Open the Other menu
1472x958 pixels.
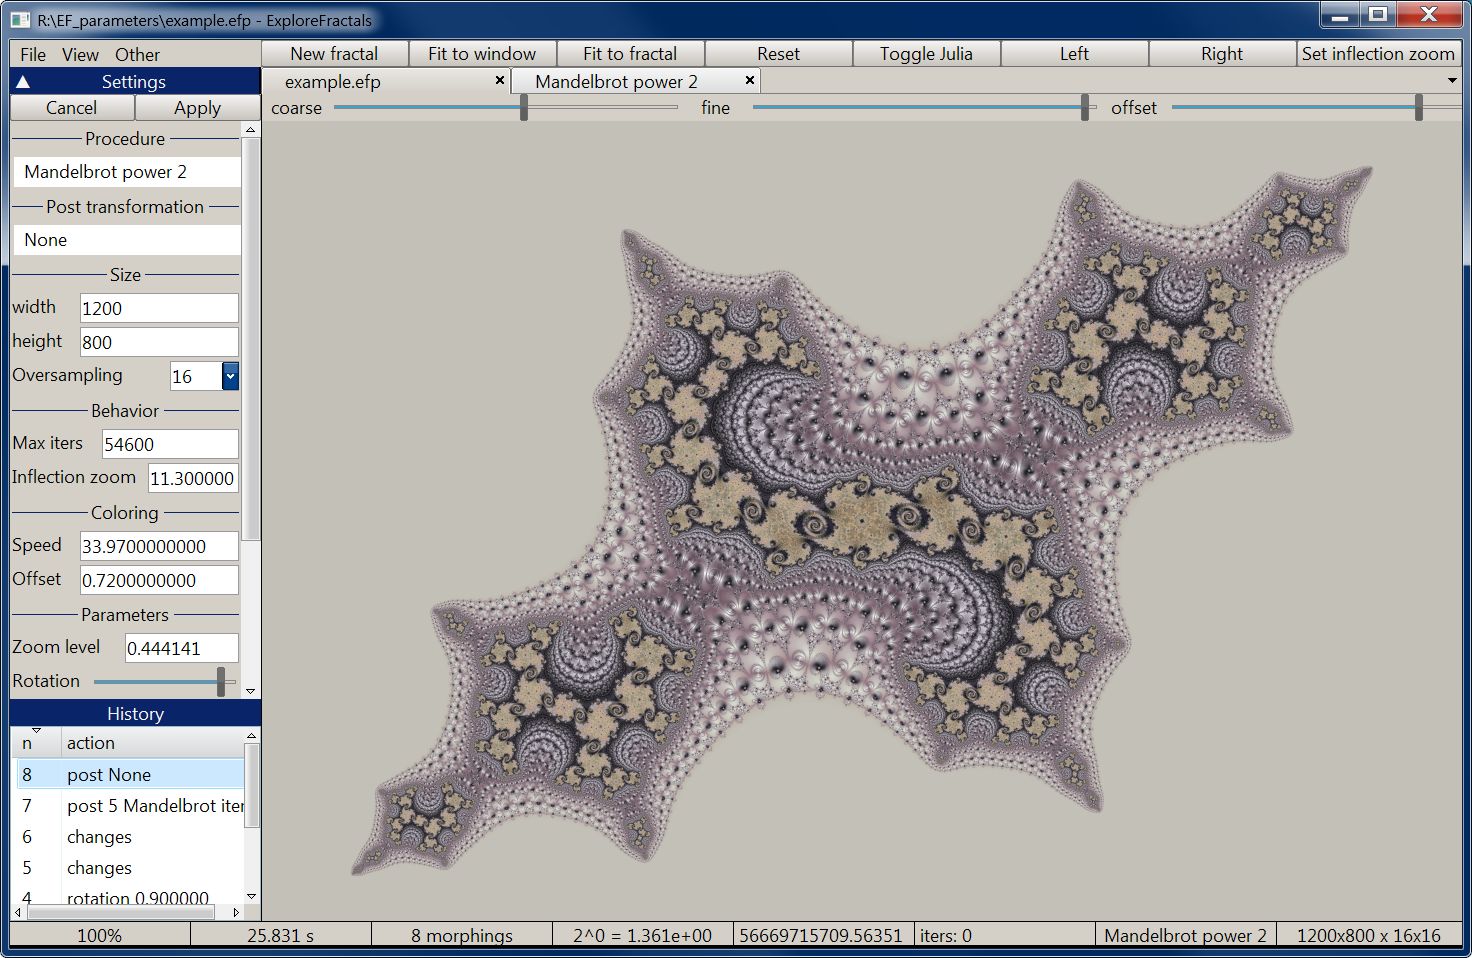[x=137, y=54]
